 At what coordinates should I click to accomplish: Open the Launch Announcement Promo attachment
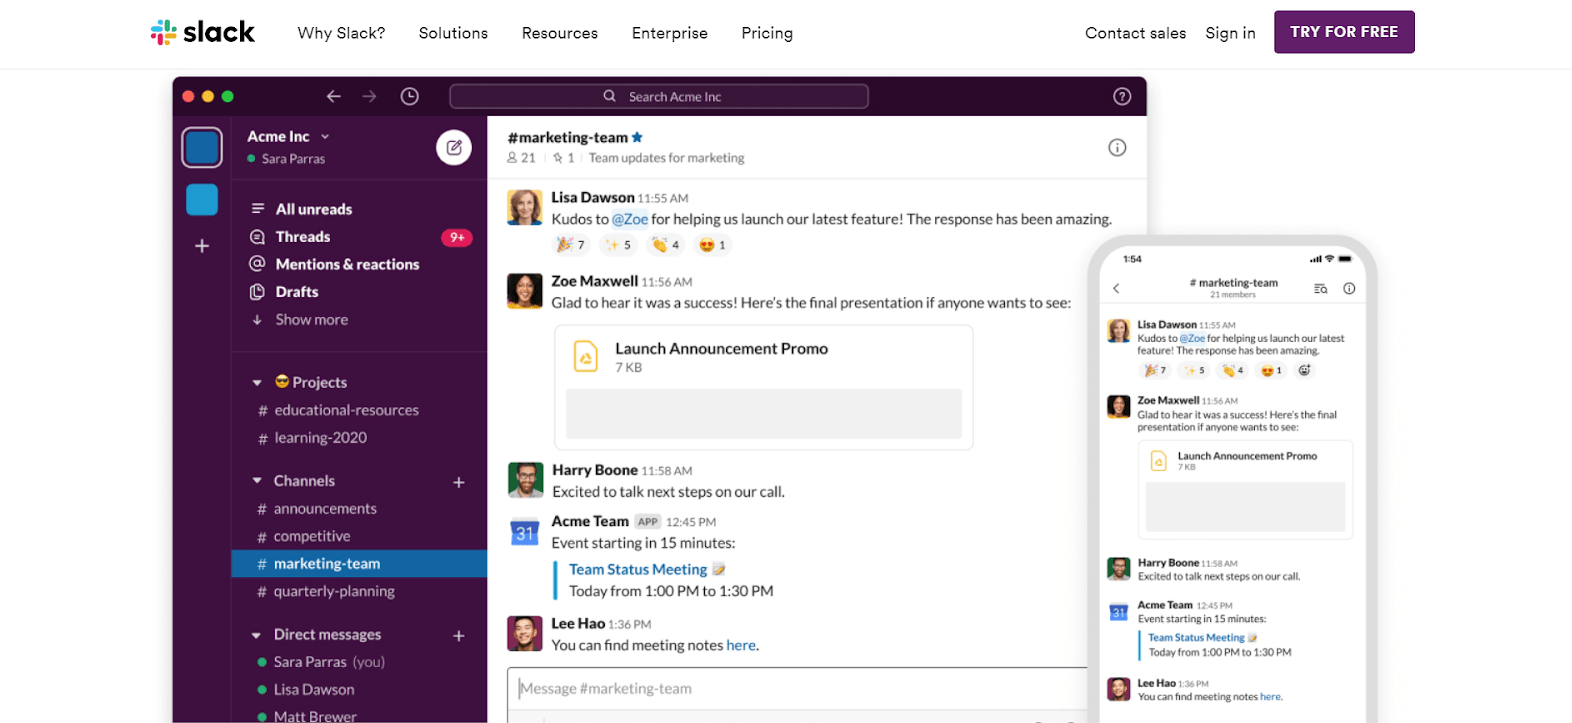pos(763,388)
